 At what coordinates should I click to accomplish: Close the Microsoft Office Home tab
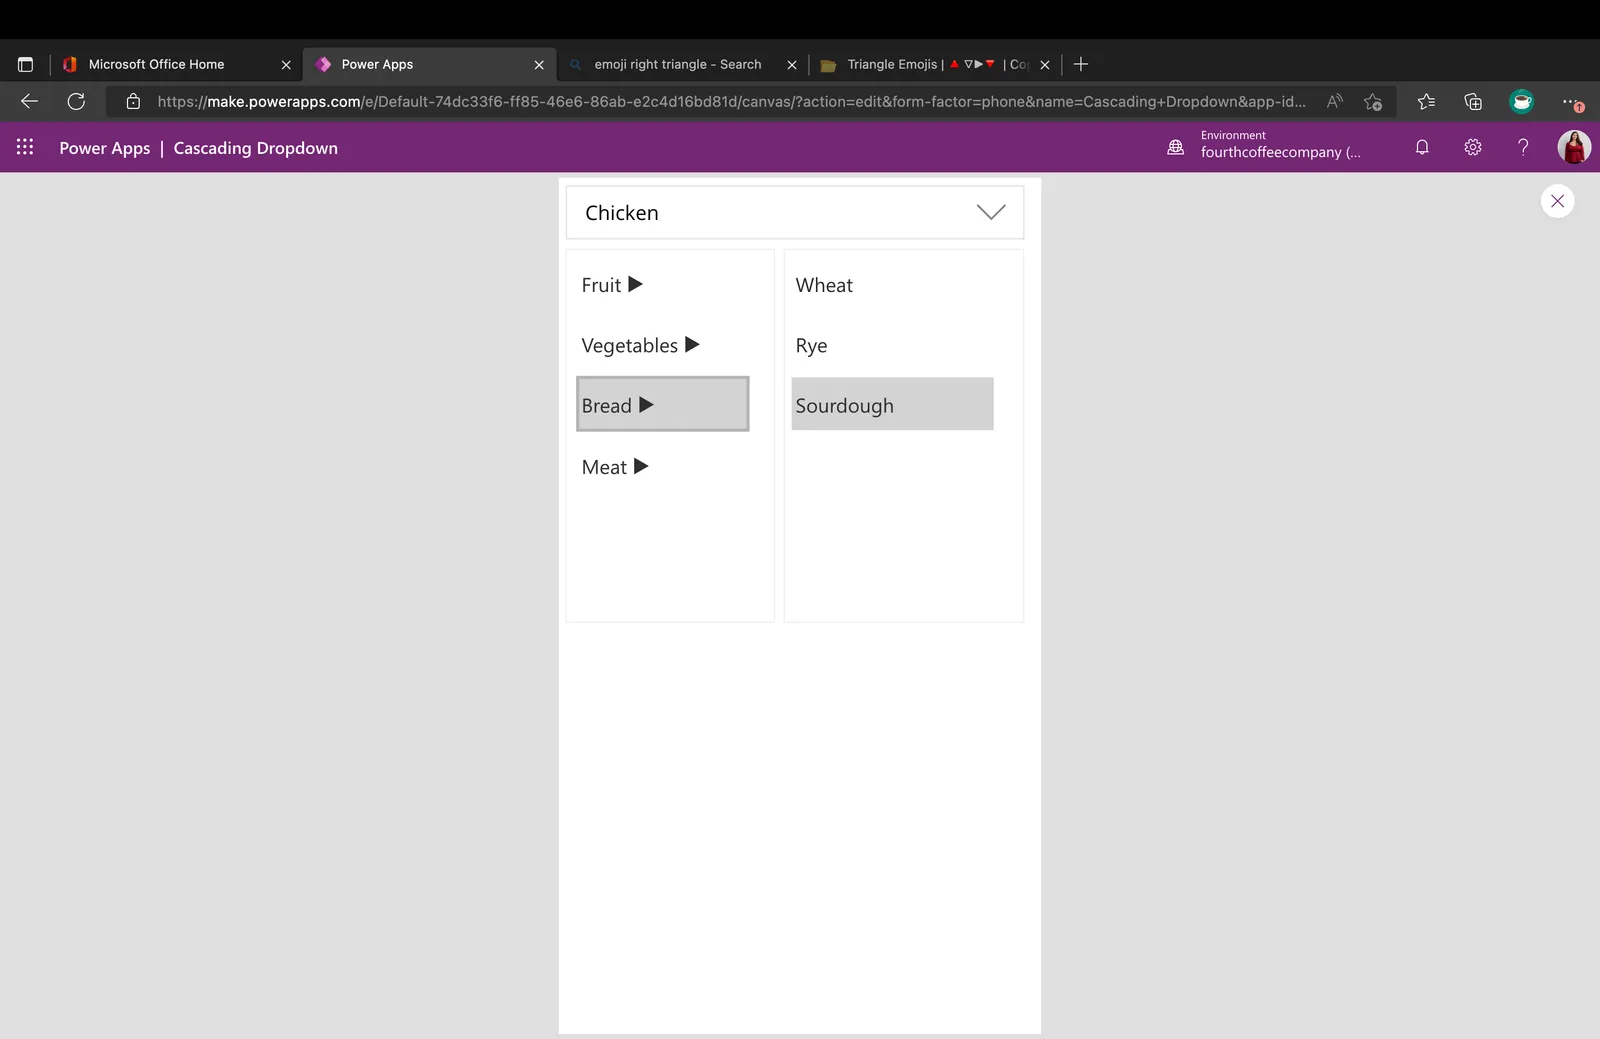click(x=286, y=64)
